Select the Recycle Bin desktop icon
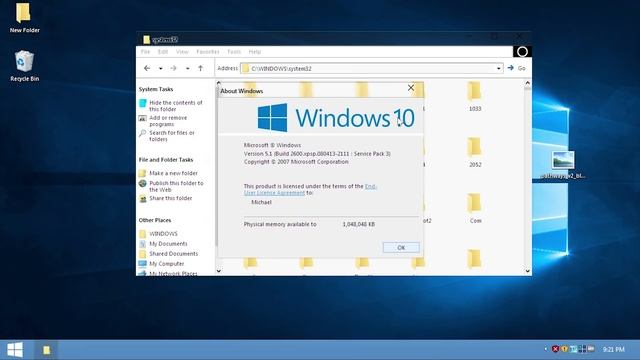Image resolution: width=640 pixels, height=360 pixels. pos(24,66)
